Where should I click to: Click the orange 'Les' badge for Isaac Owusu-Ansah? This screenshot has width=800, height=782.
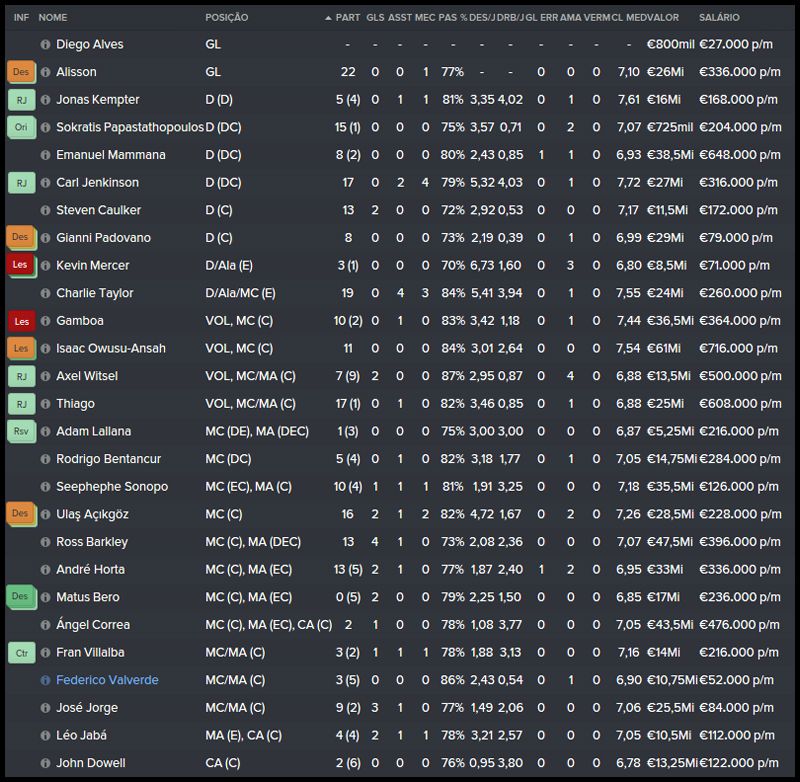(20, 348)
